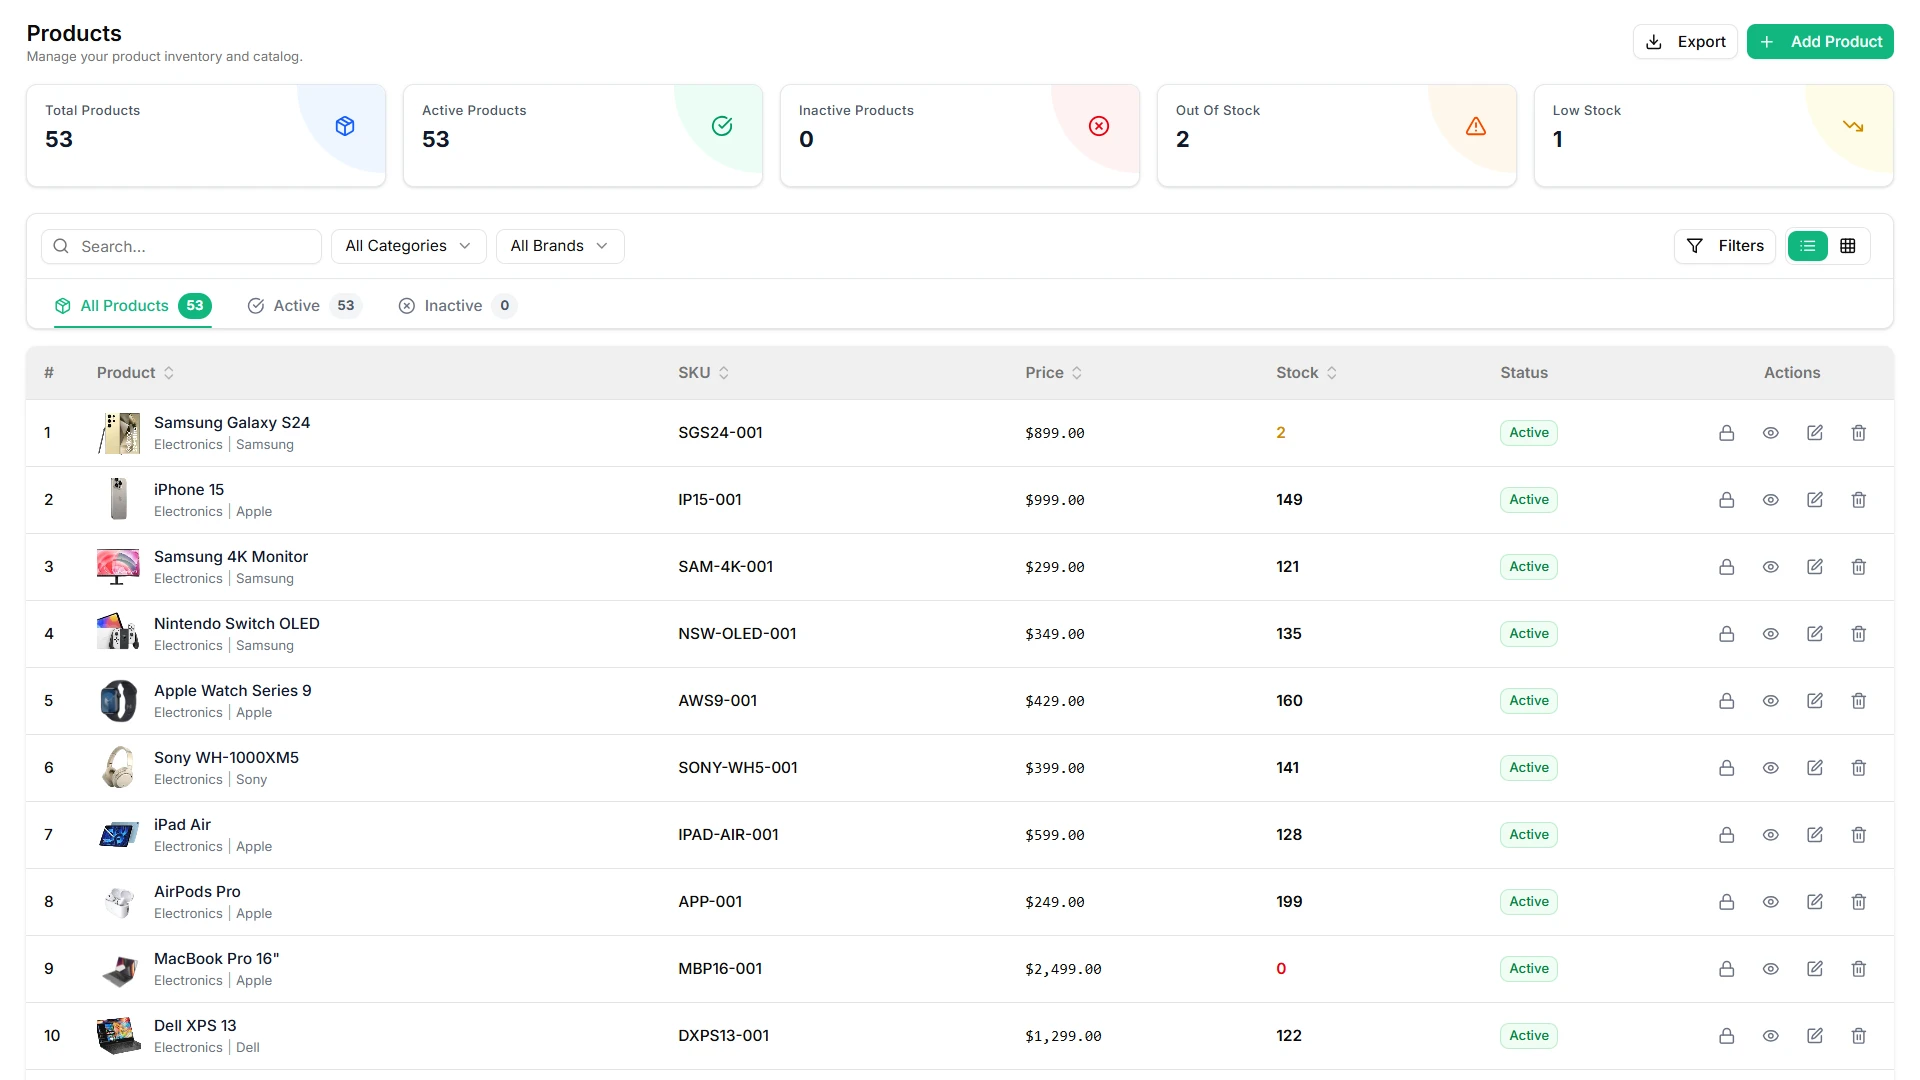Click the lock icon for iPhone 15
Screen dimensions: 1920x1080
[1726, 500]
